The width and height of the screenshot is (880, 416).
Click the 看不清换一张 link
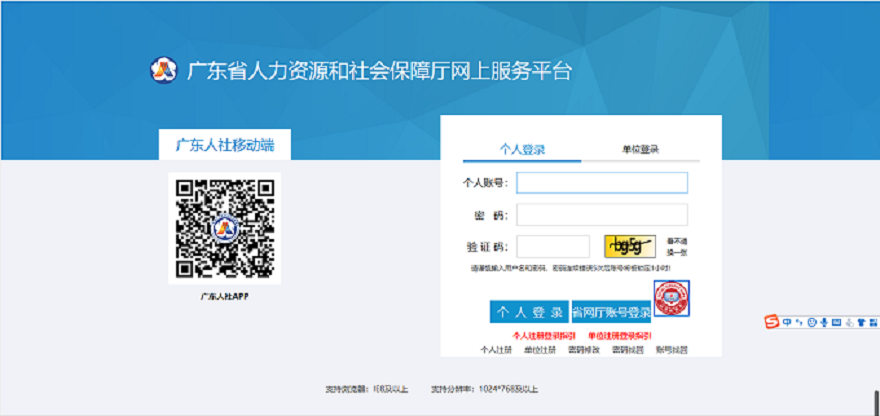coord(677,246)
